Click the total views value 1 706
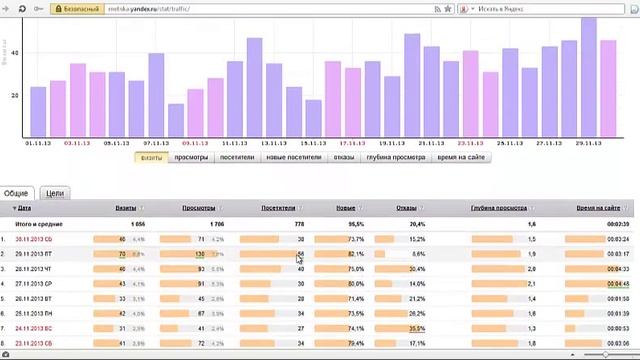 [x=217, y=224]
